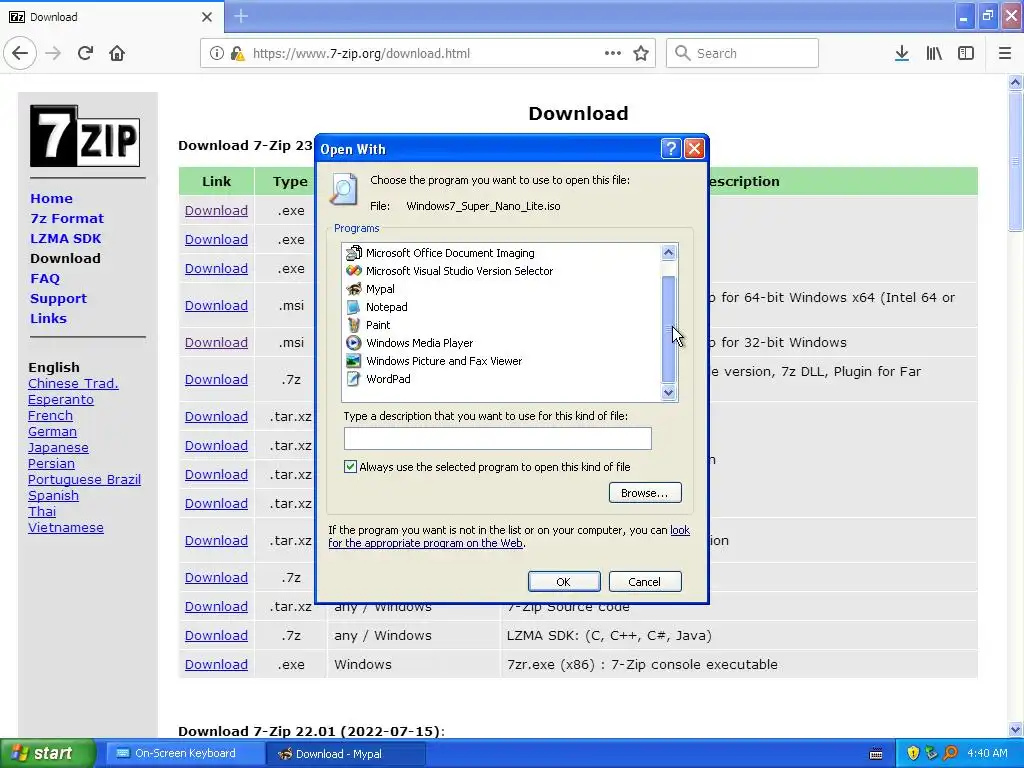
Task: Click the browser Forward arrow
Action: pyautogui.click(x=53, y=53)
